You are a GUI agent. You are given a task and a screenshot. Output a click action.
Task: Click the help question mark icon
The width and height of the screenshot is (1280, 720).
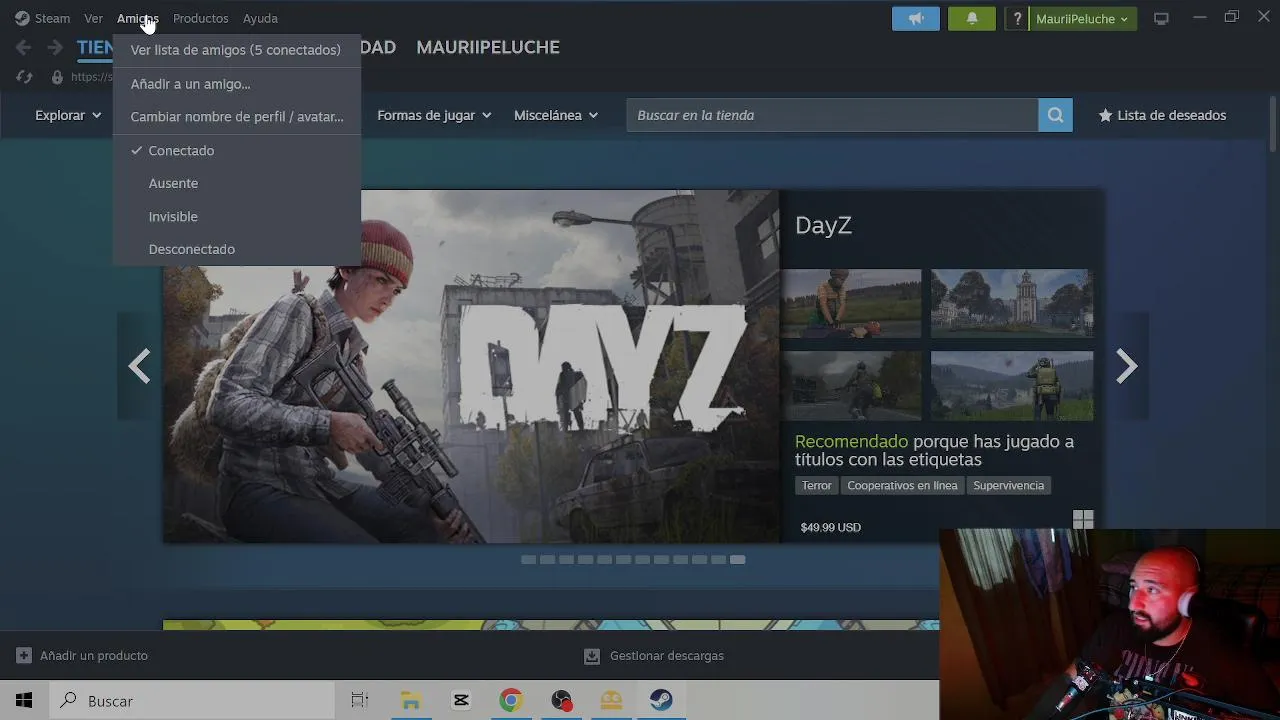1017,18
